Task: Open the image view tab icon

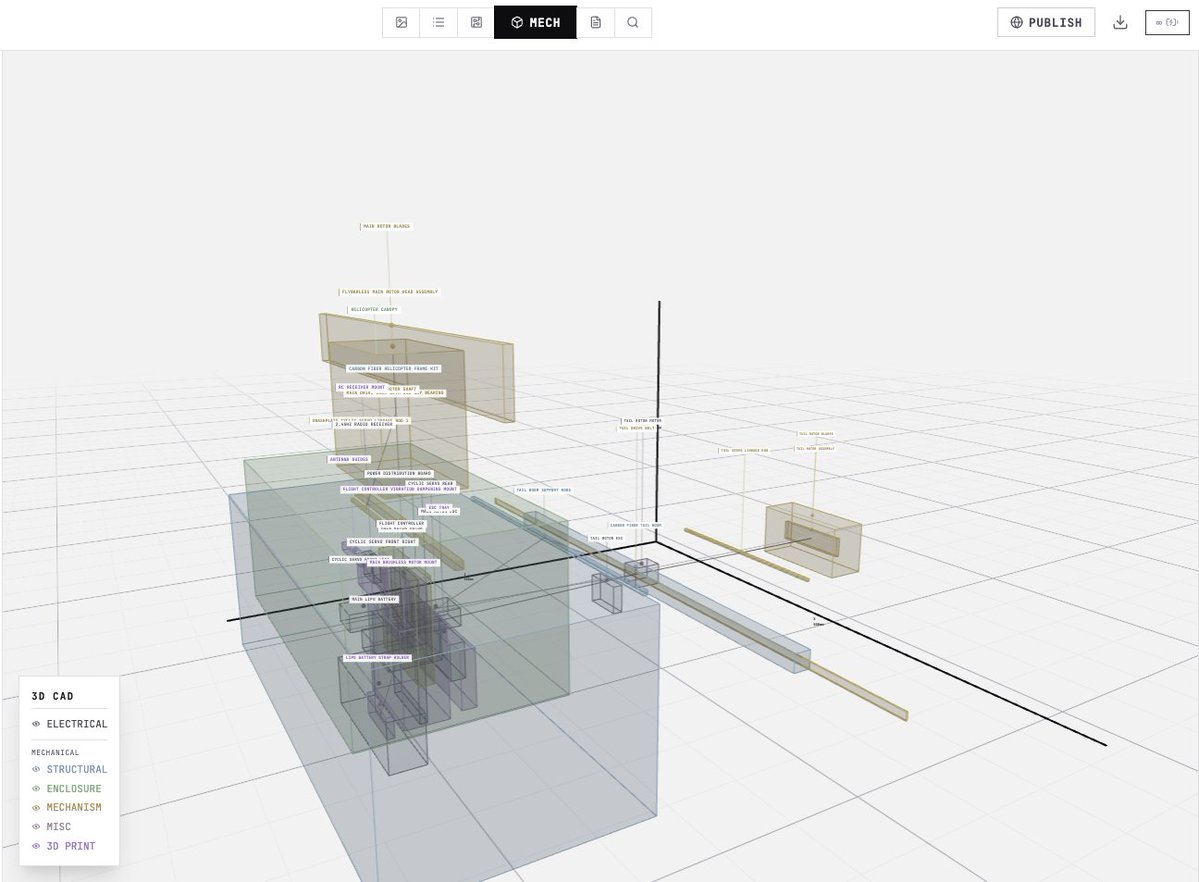Action: click(x=401, y=23)
